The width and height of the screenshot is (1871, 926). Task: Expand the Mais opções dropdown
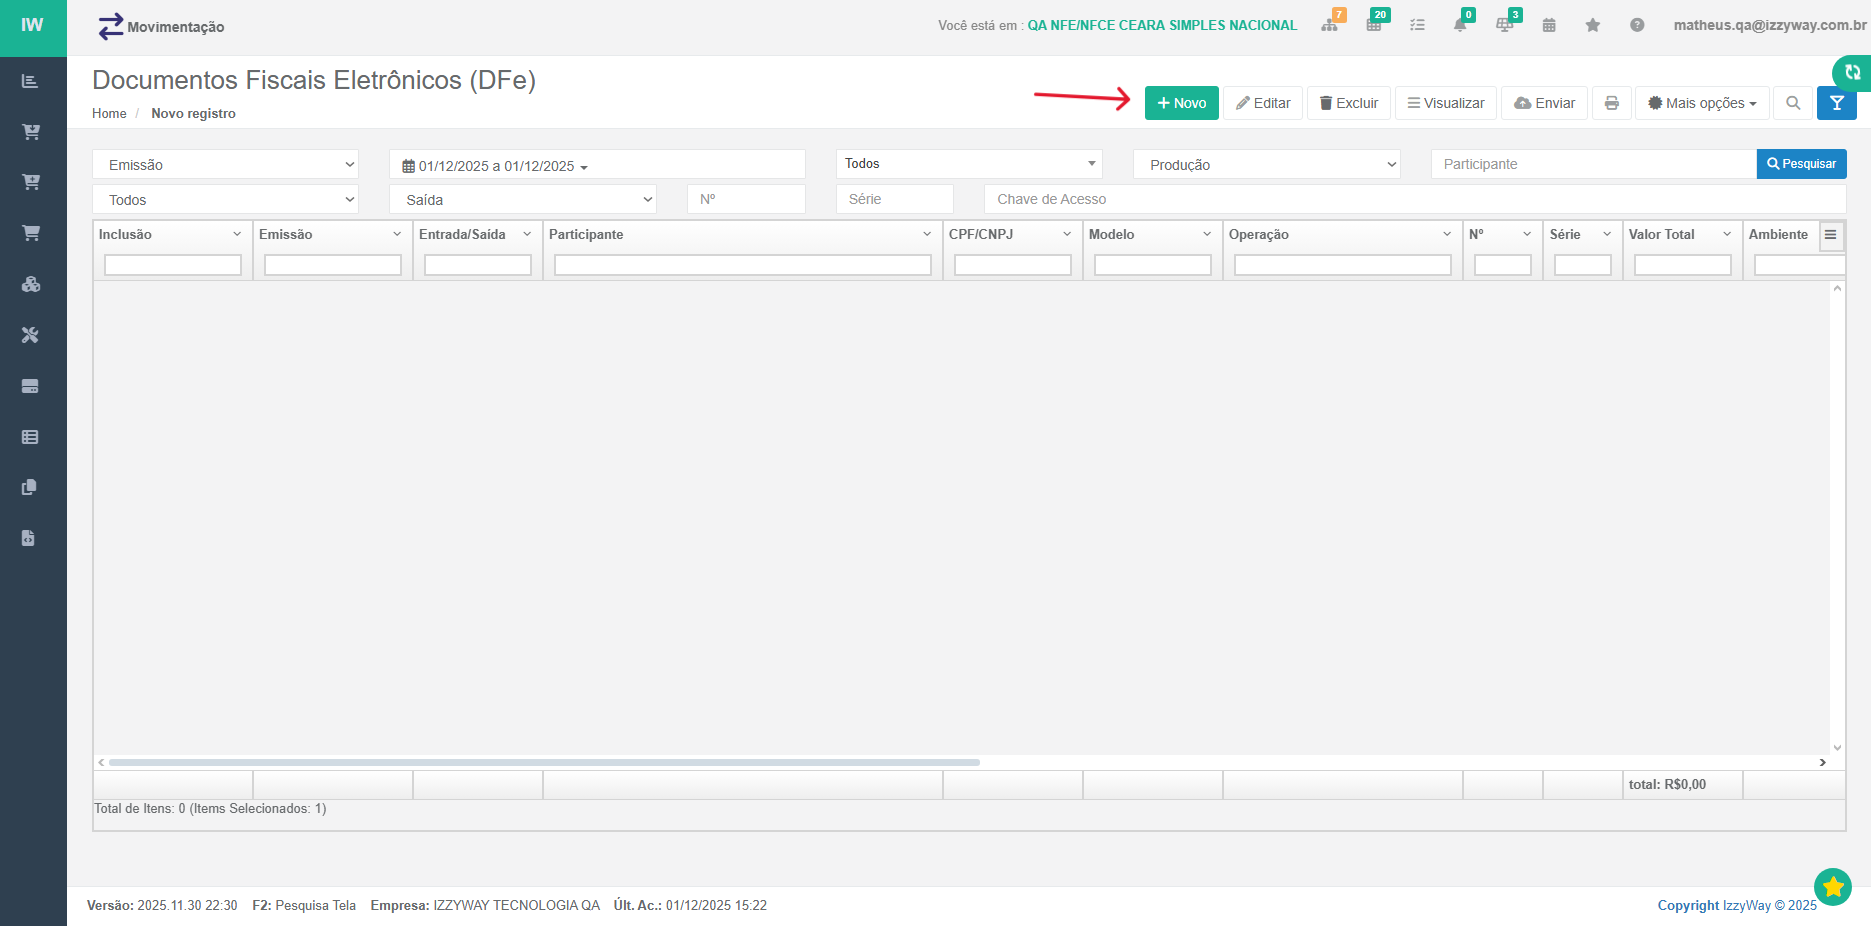[x=1702, y=103]
